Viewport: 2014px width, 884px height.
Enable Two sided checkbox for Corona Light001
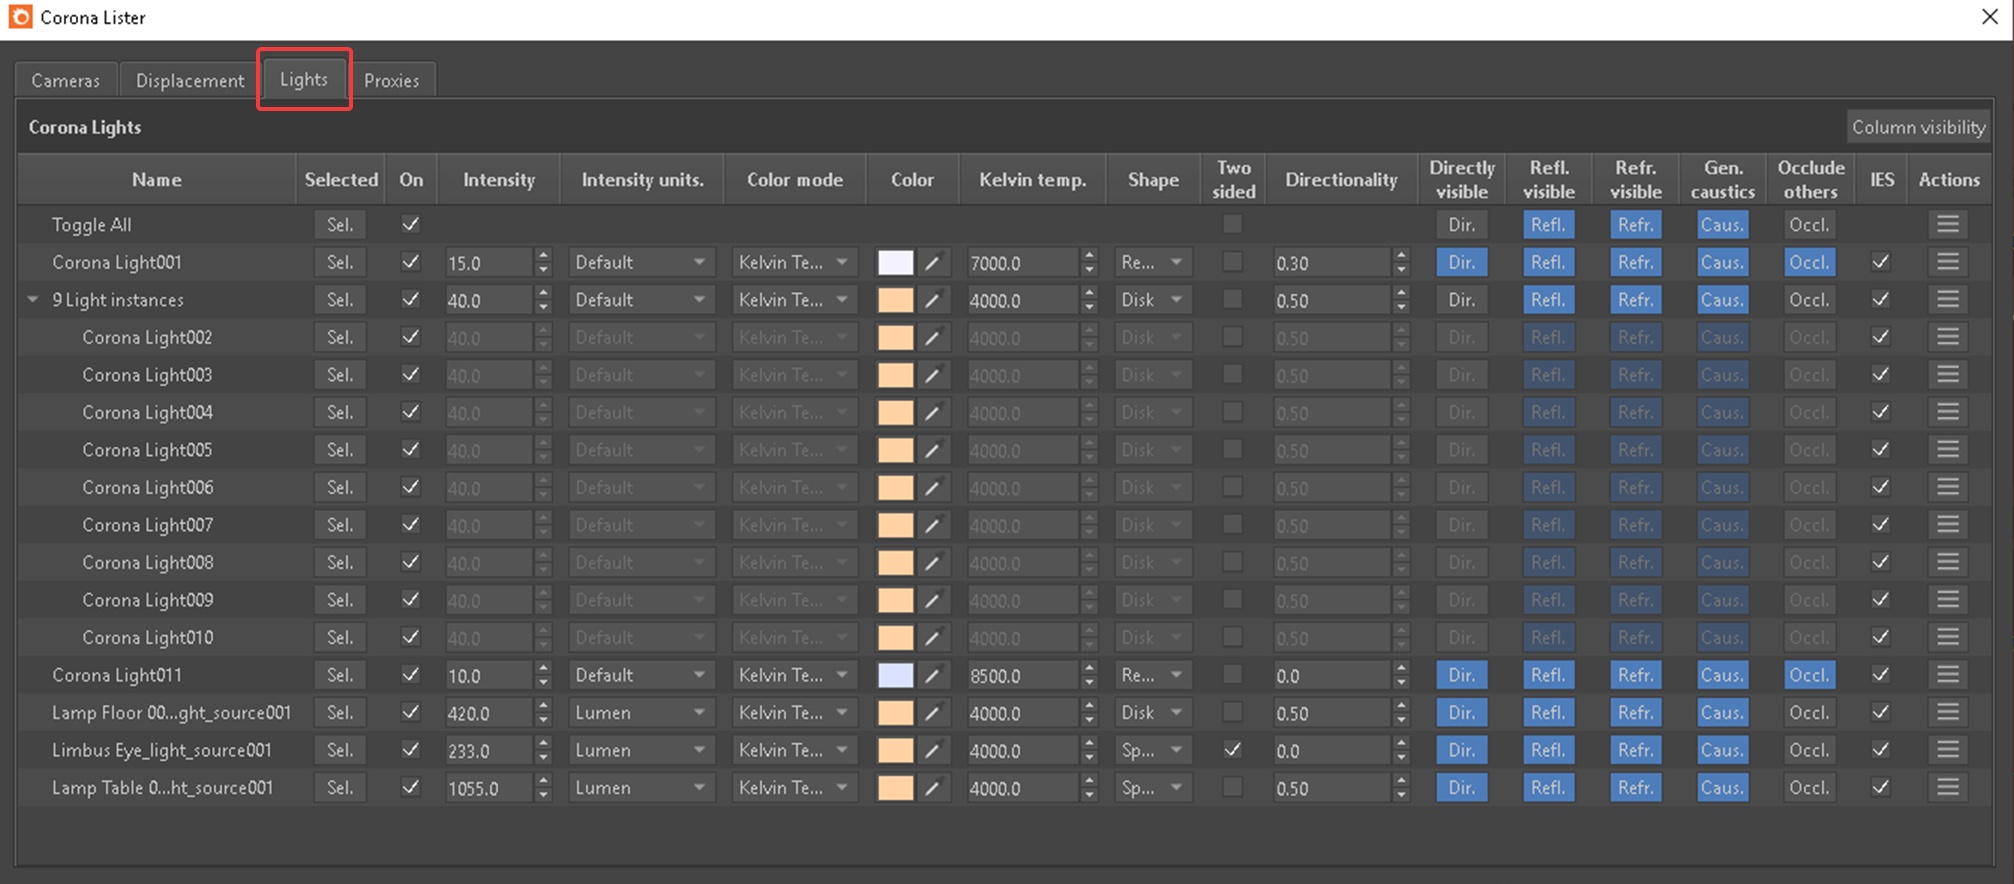point(1233,262)
